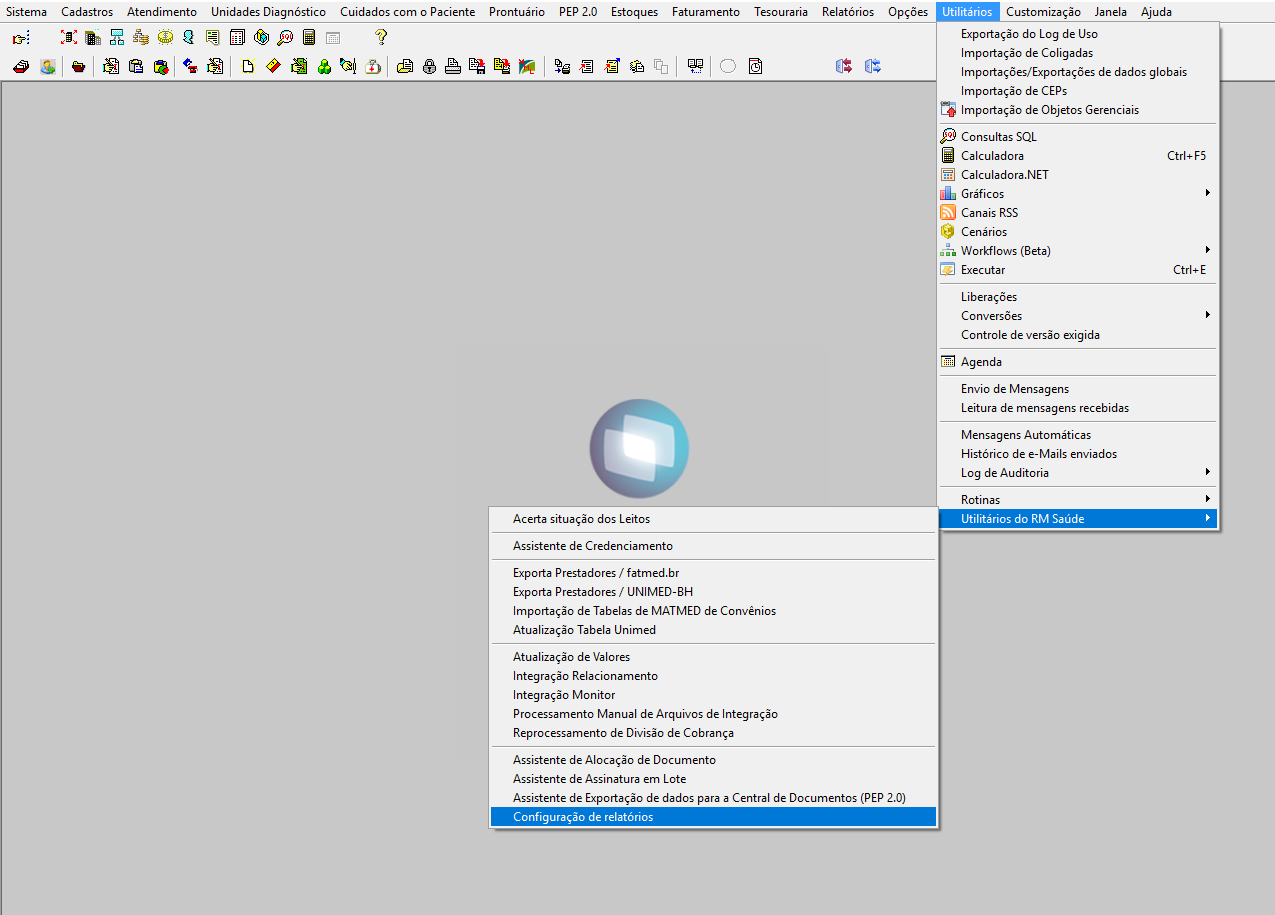This screenshot has width=1275, height=915.
Task: Click the yellow question mark help icon
Action: tap(381, 37)
